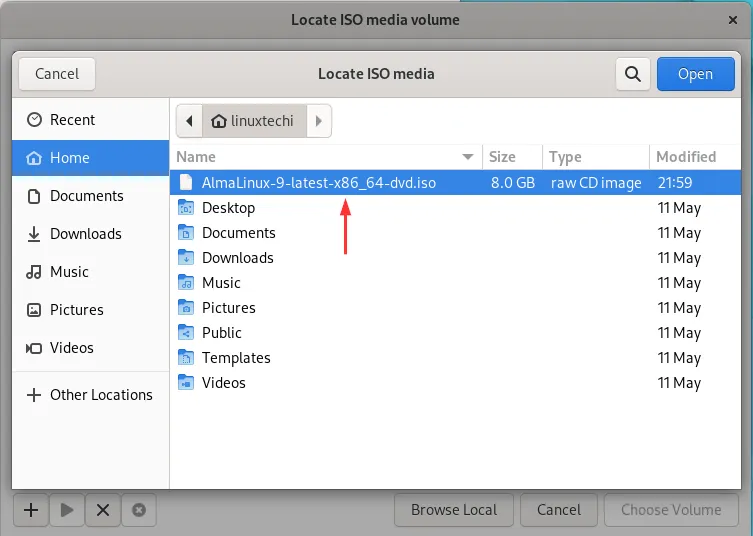The width and height of the screenshot is (753, 536).
Task: Click the play button in bottom toolbar
Action: (x=67, y=510)
